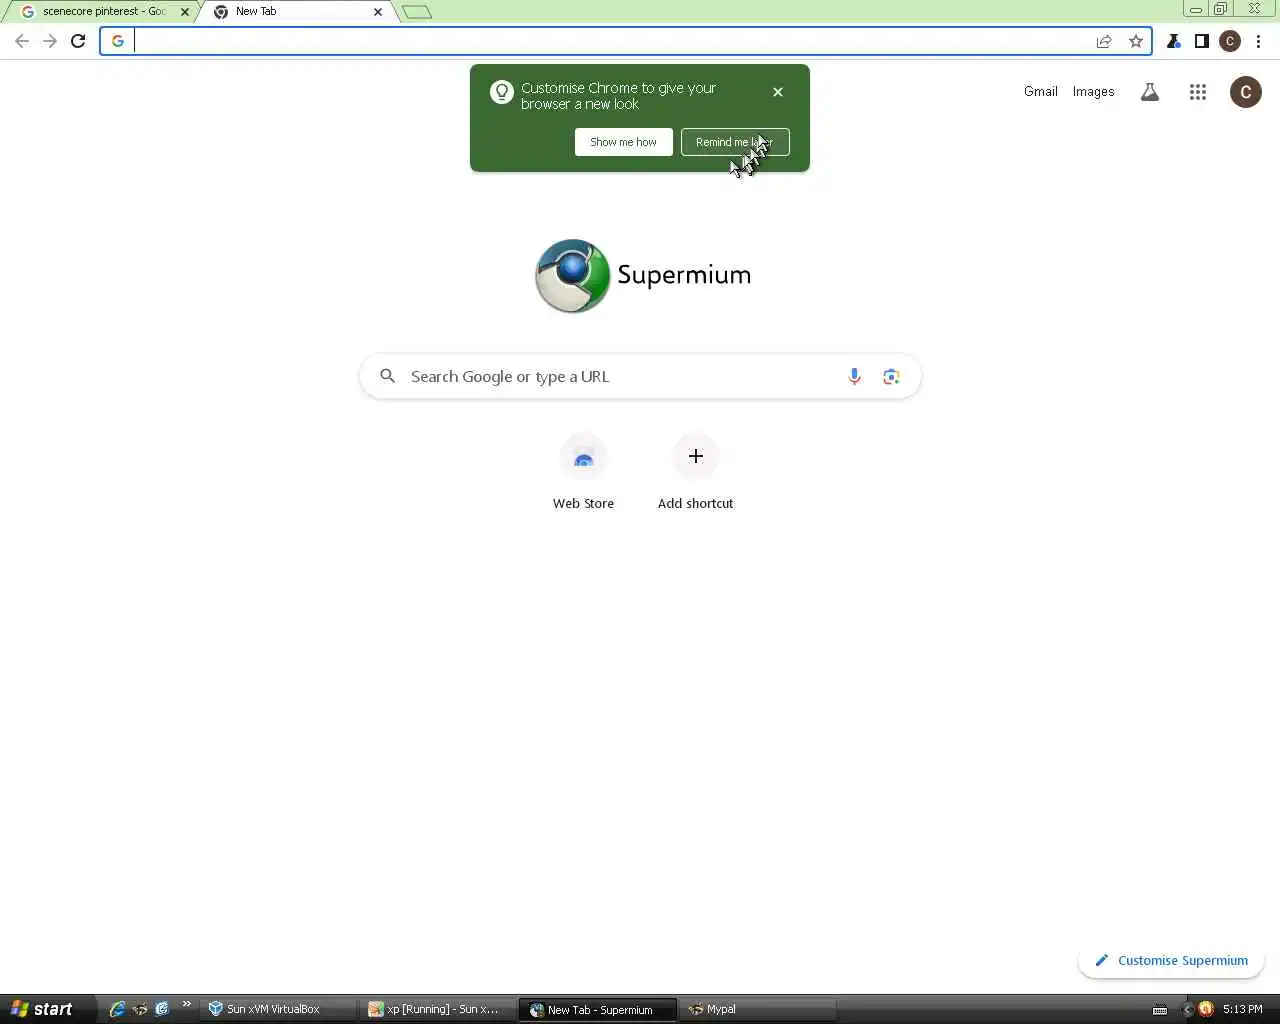Click the keyboard icon in the system tray
1280x1024 pixels.
tap(1160, 1010)
